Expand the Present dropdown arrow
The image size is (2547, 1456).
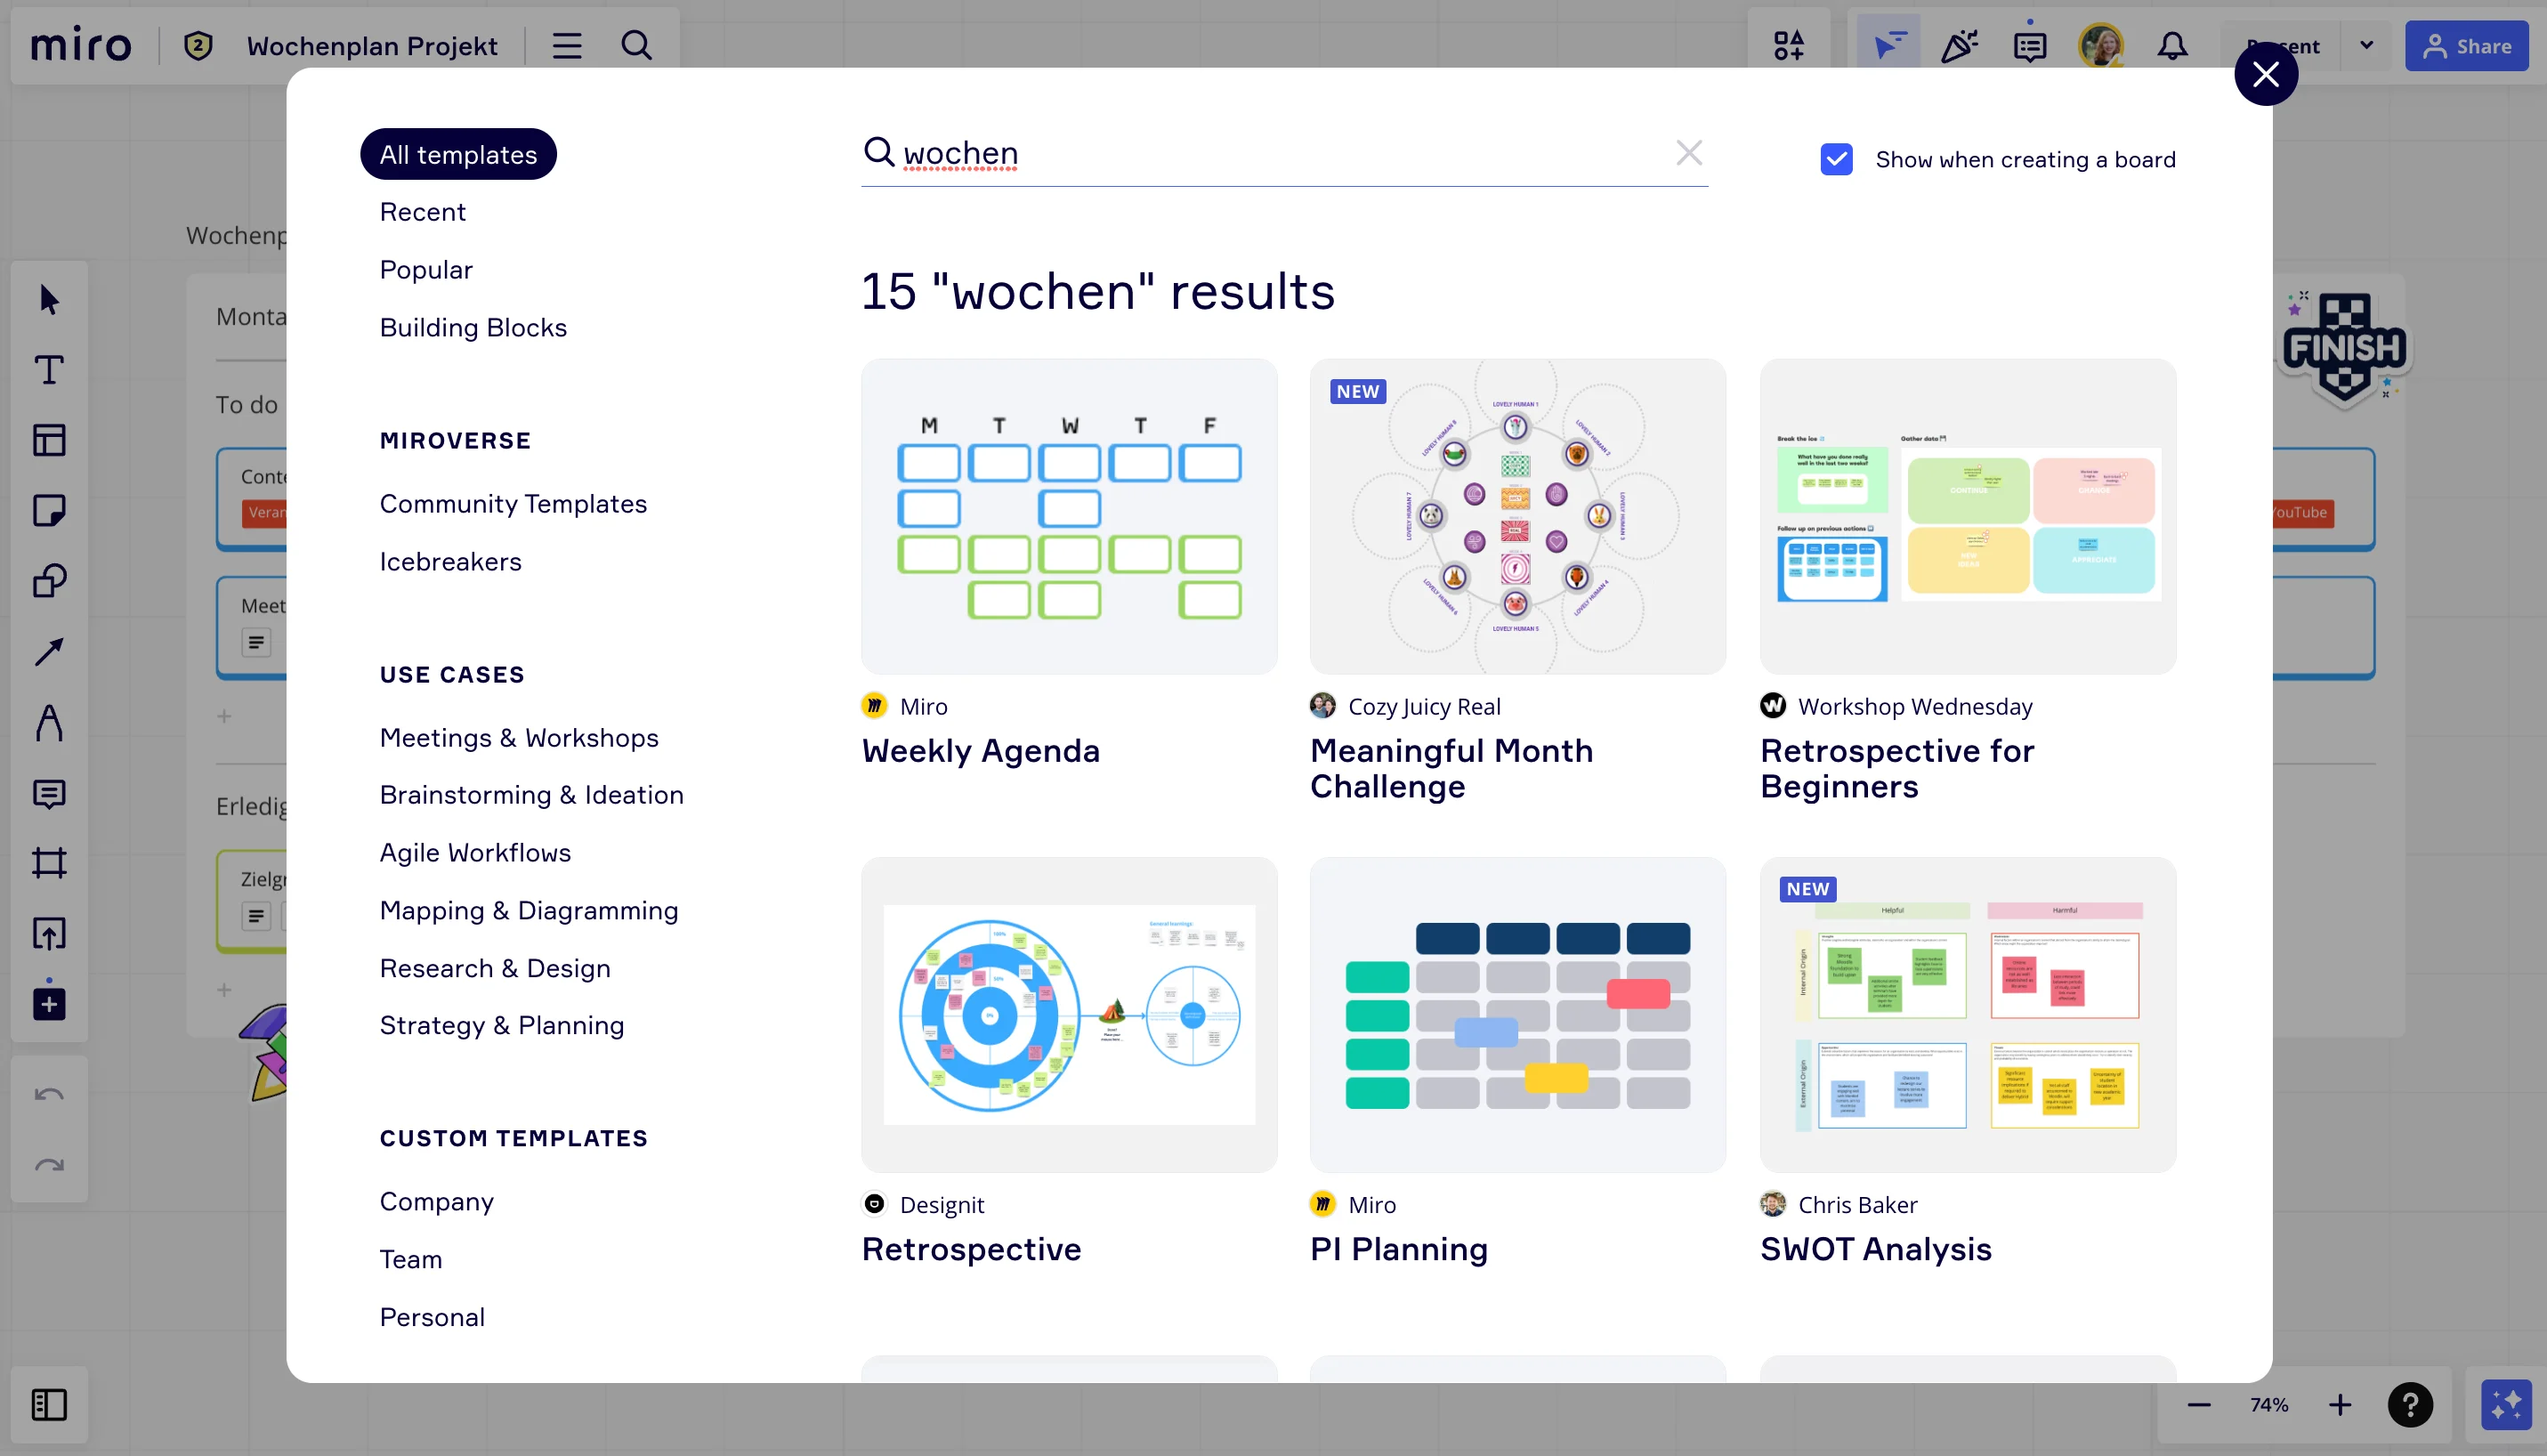[2366, 46]
